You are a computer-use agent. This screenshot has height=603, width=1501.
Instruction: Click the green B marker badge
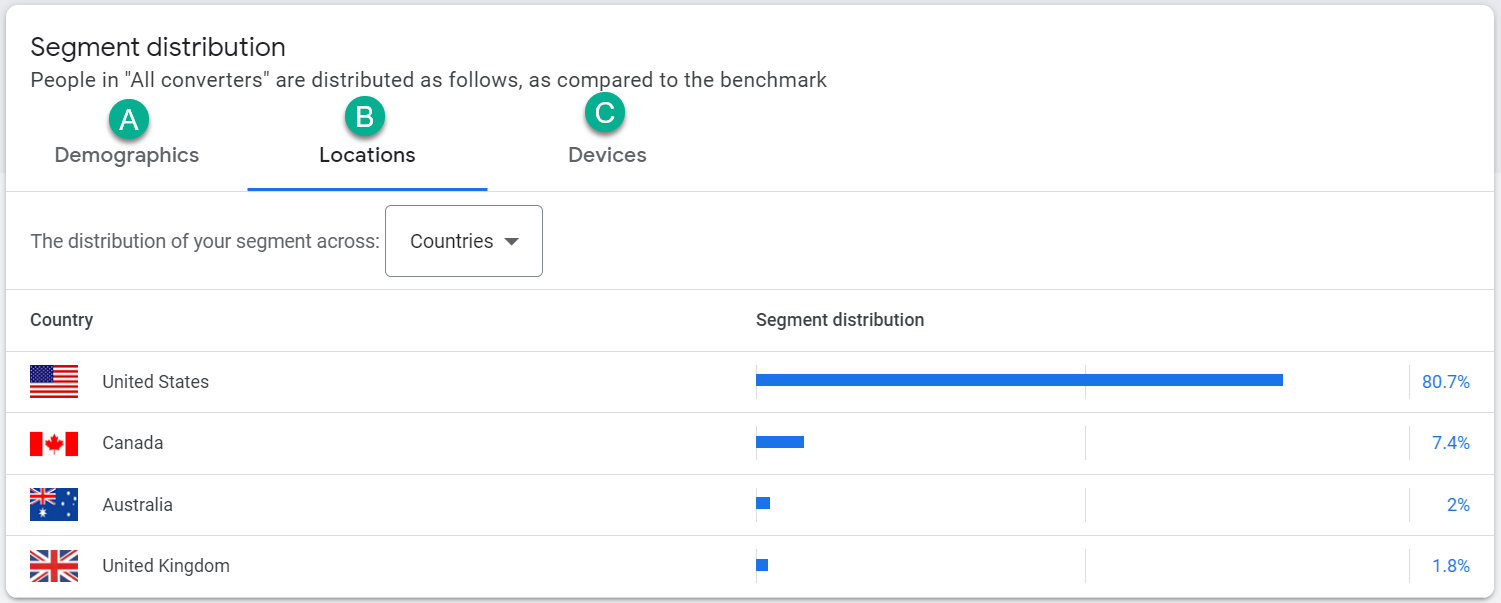[365, 117]
